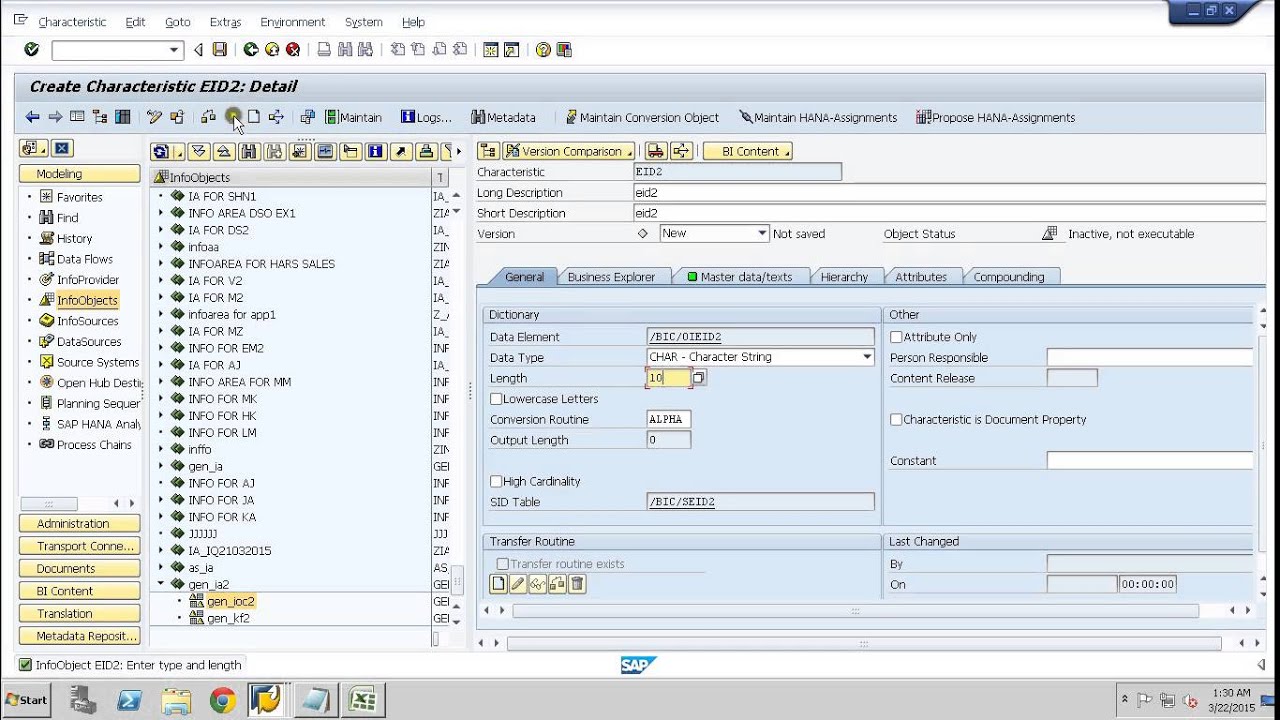Toggle the Lowercase Letters checkbox
Viewport: 1280px width, 720px height.
(x=496, y=399)
